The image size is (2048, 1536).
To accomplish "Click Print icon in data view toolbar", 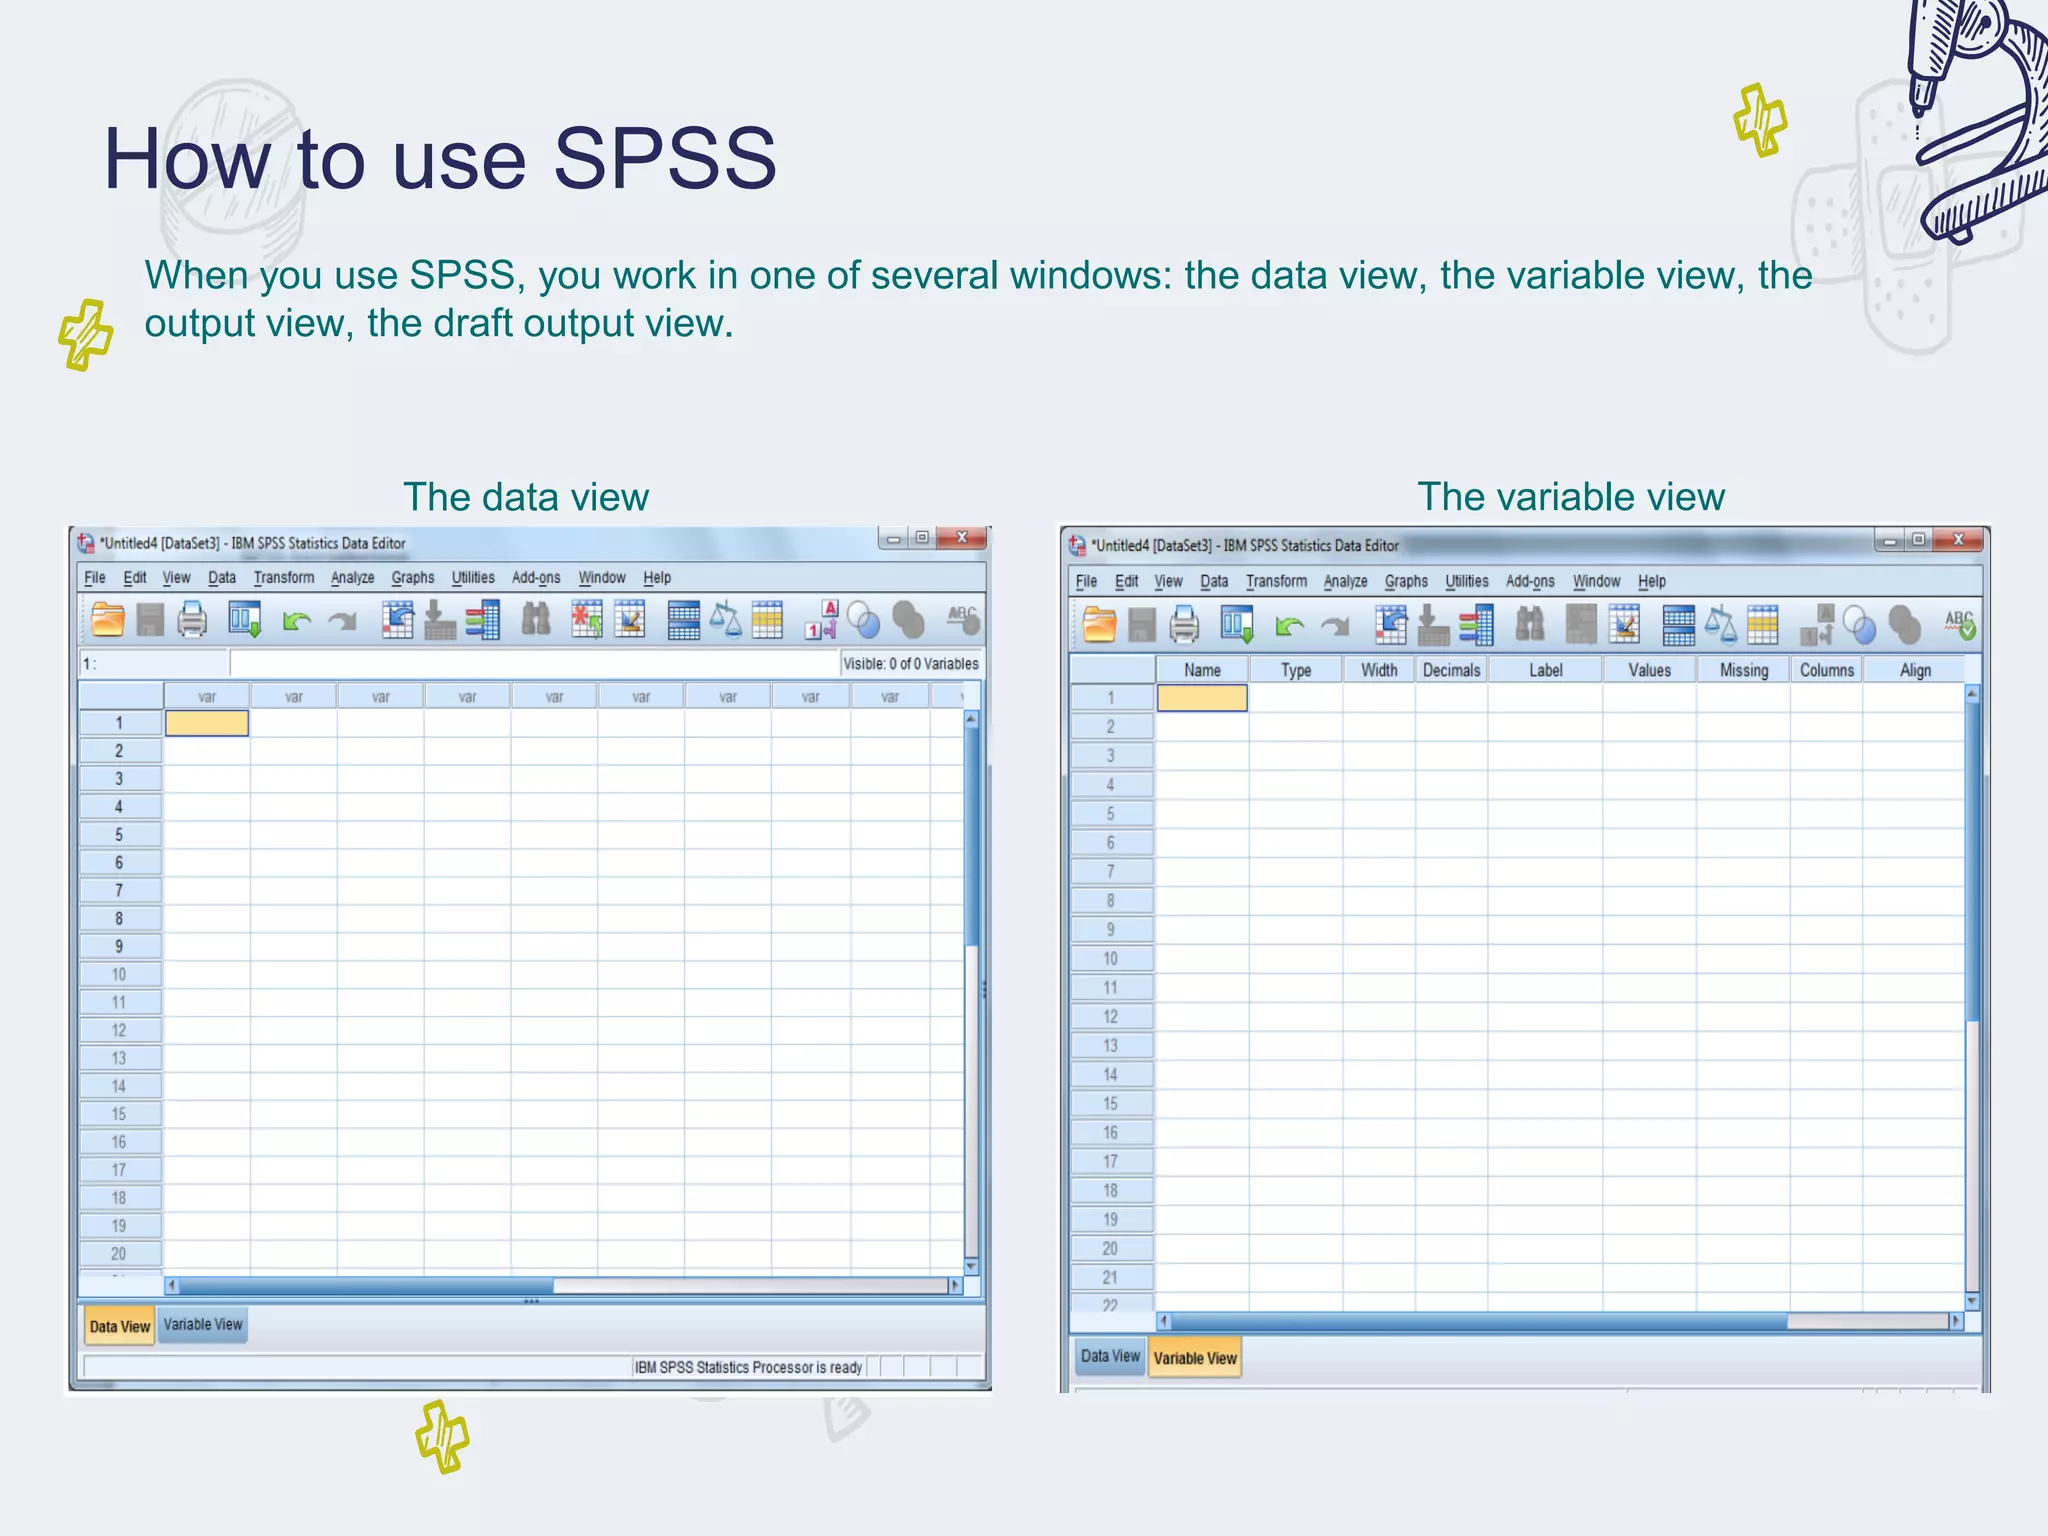I will pos(192,620).
